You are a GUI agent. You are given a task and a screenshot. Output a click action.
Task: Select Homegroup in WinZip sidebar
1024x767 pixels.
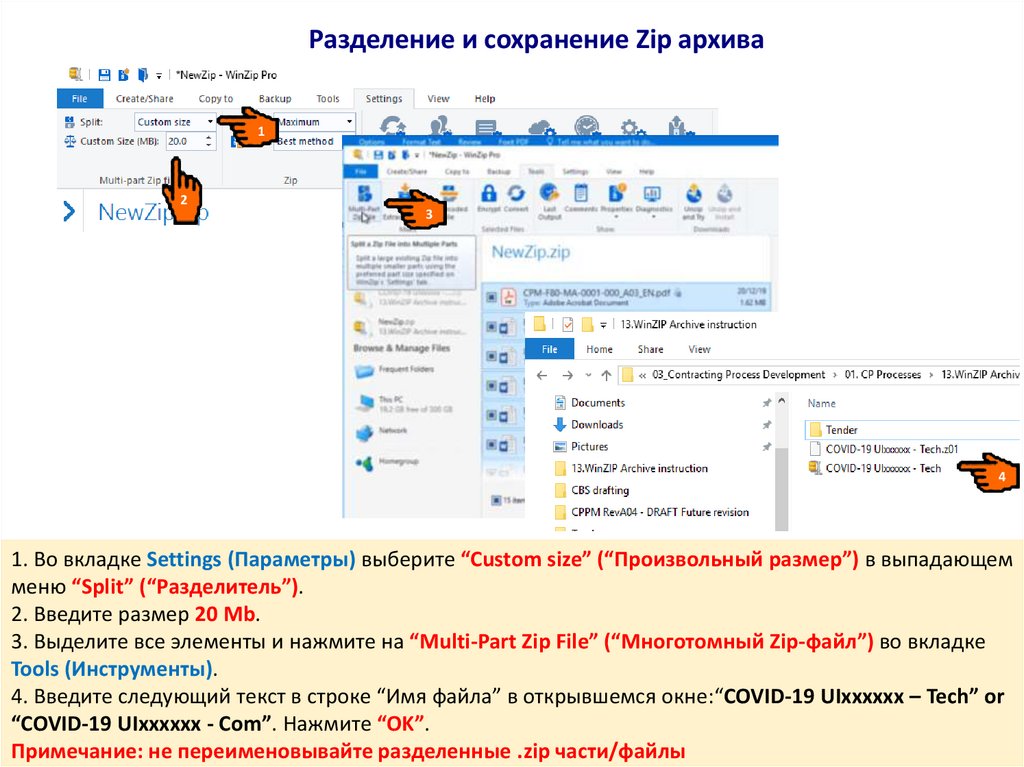(x=387, y=462)
